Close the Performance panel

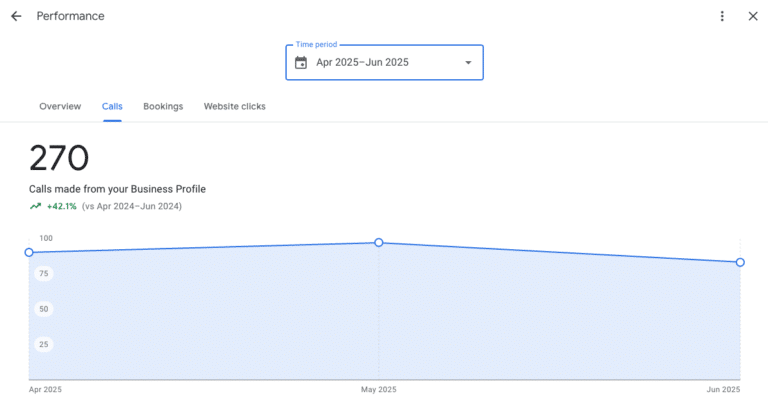point(753,16)
